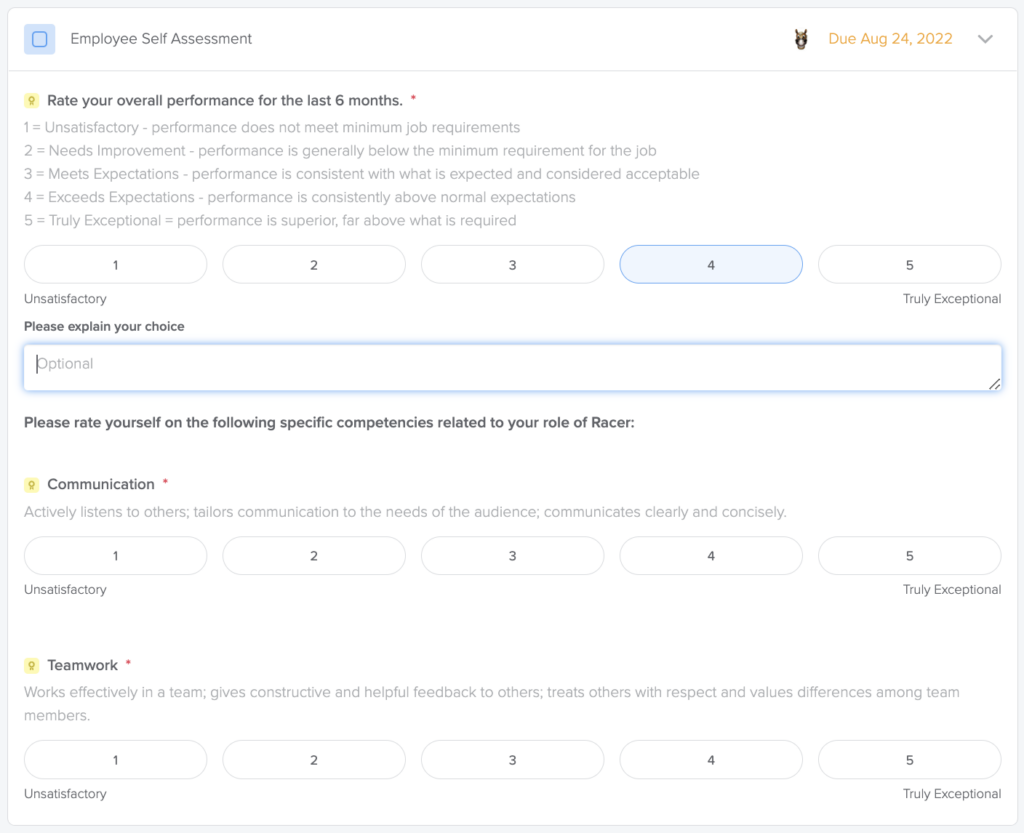Select rating 5 for Communication
The image size is (1024, 833).
pyautogui.click(x=909, y=555)
